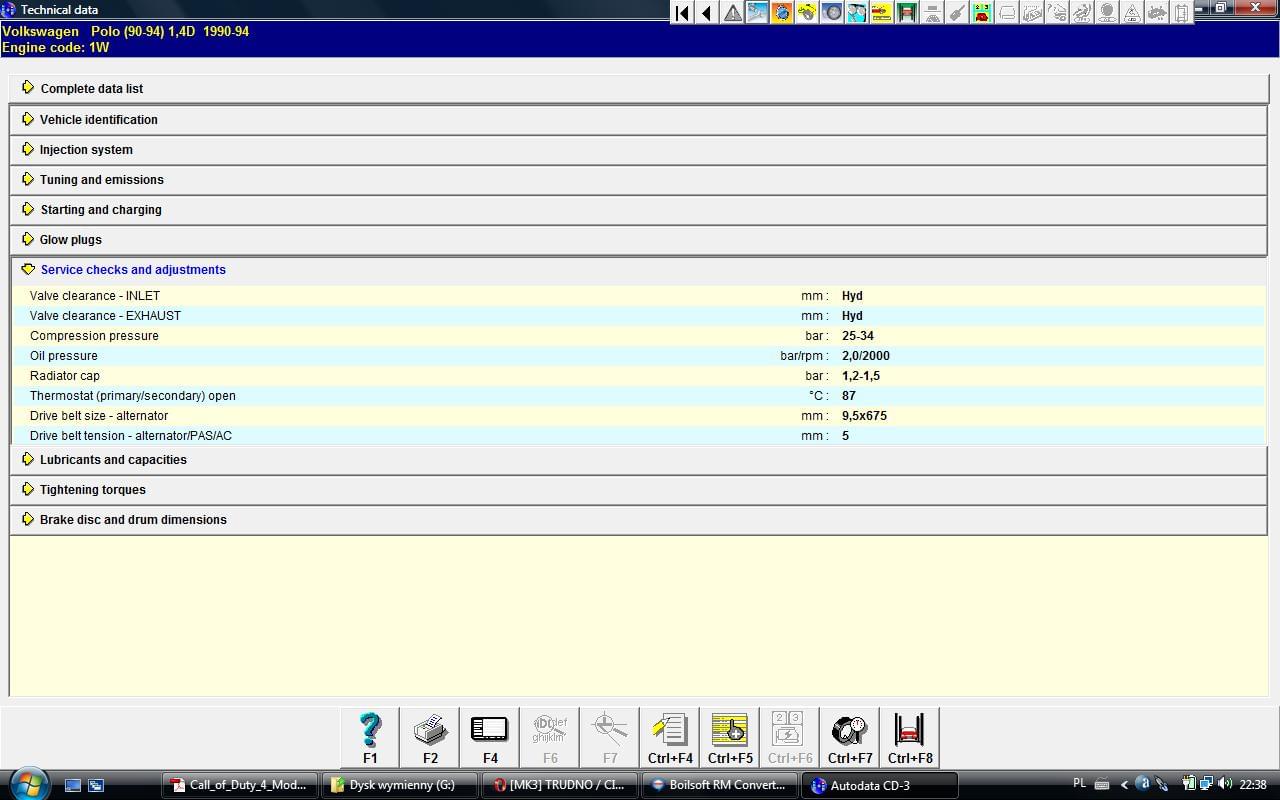The height and width of the screenshot is (800, 1280).
Task: Expand Complete data list section
Action: click(638, 88)
